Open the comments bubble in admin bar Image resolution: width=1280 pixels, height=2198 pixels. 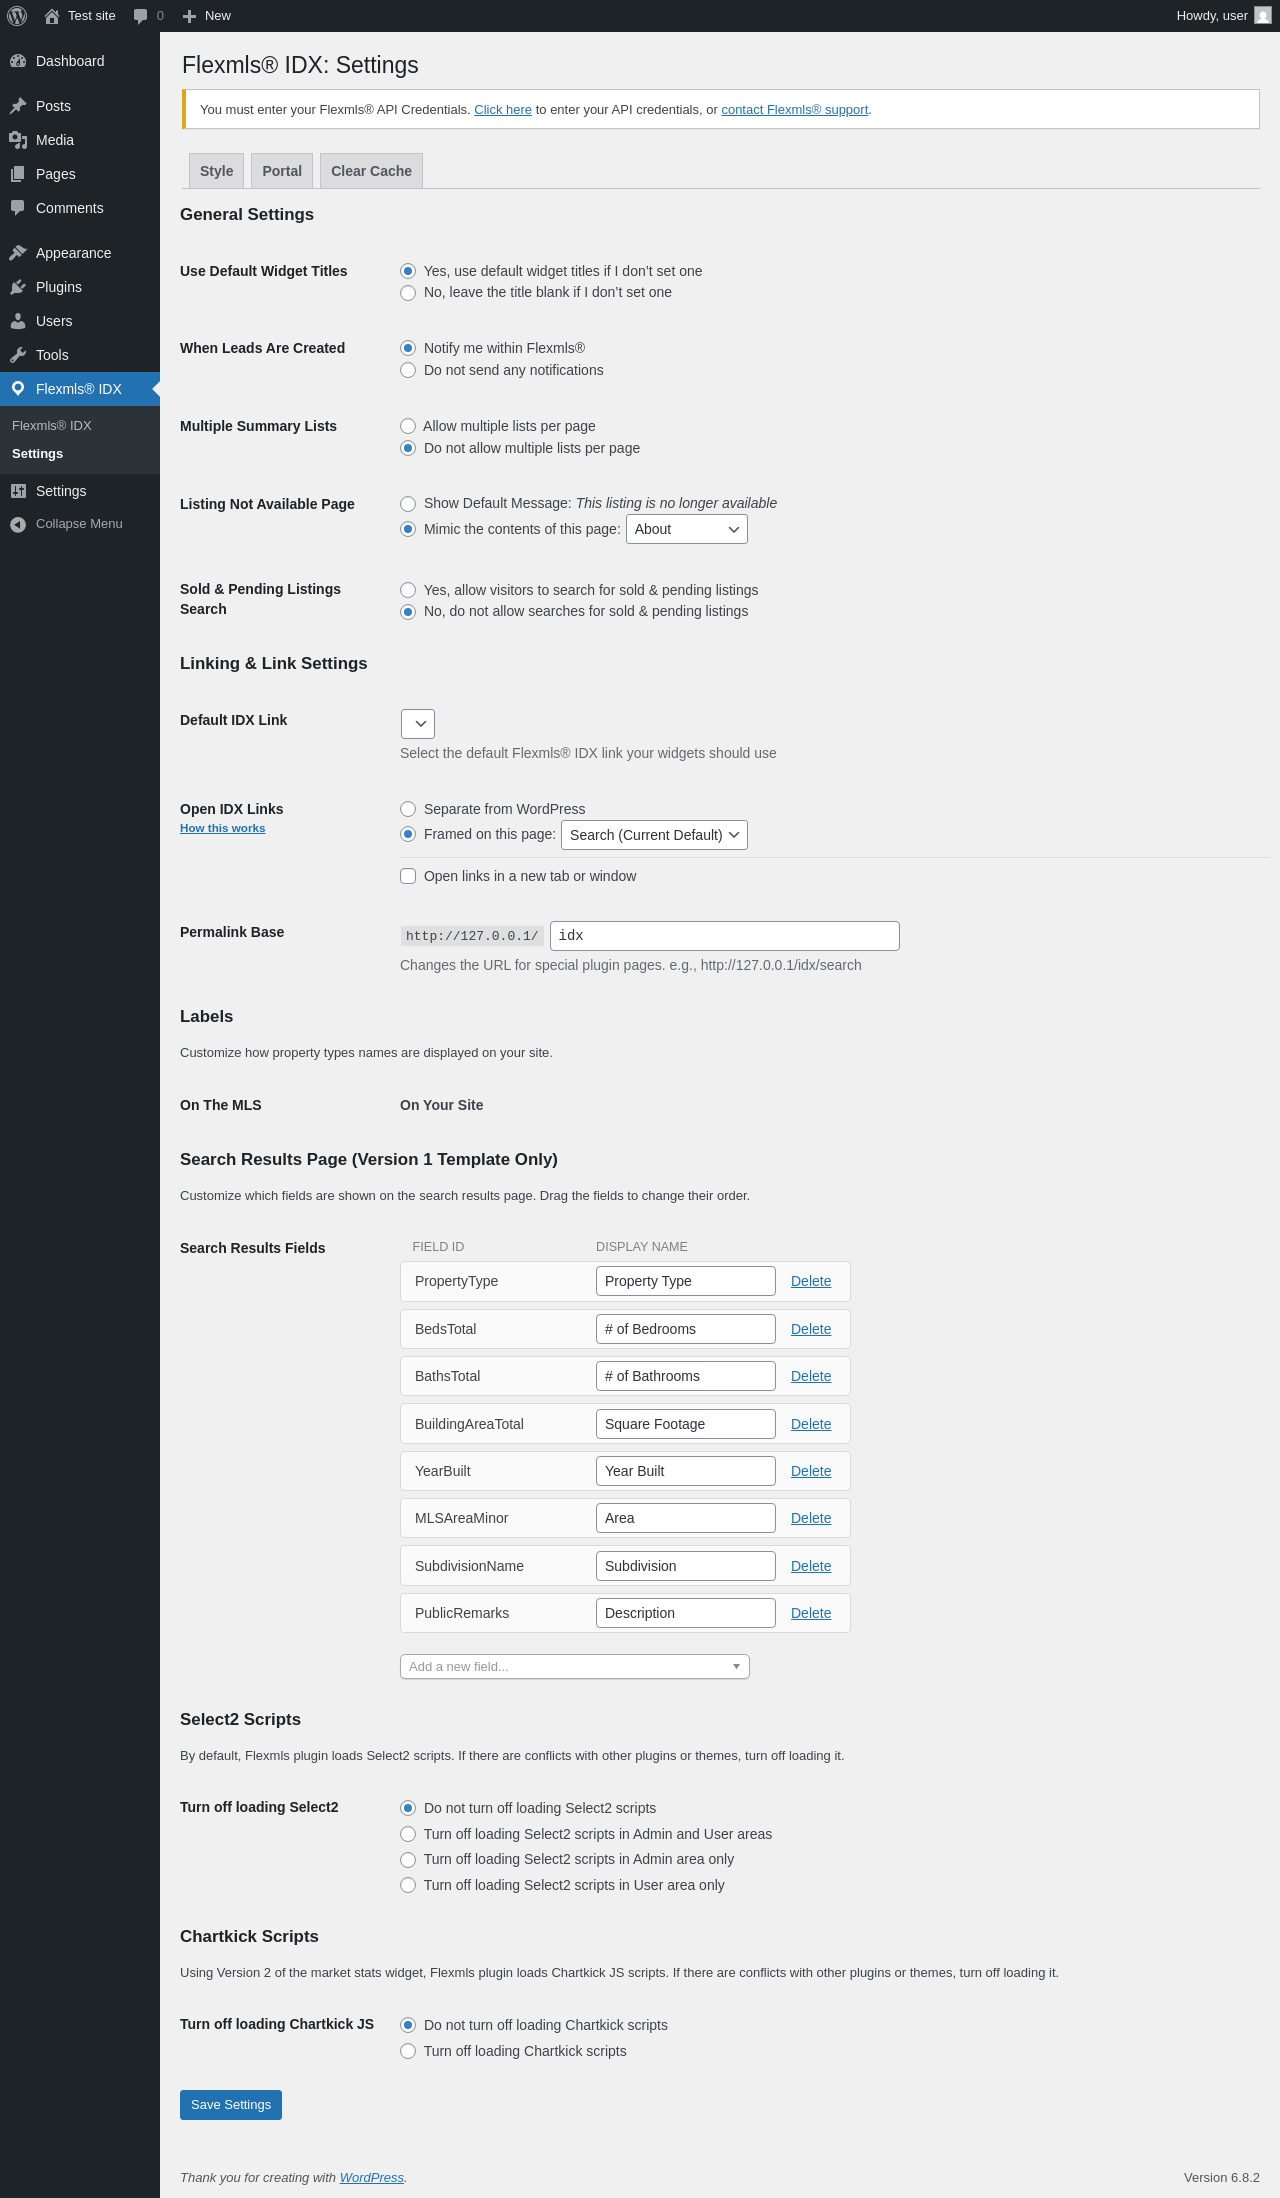coord(140,16)
